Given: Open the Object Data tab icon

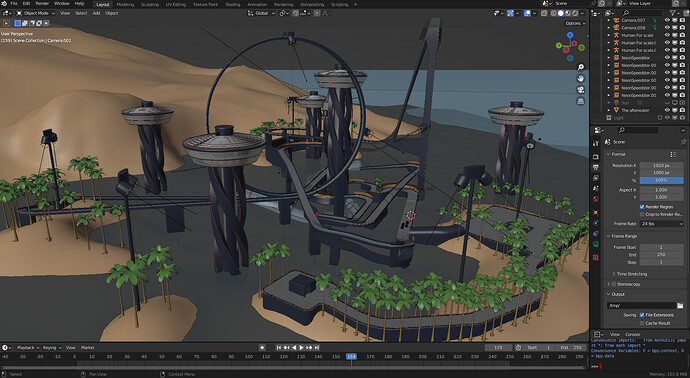Looking at the screenshot, I should 595,244.
